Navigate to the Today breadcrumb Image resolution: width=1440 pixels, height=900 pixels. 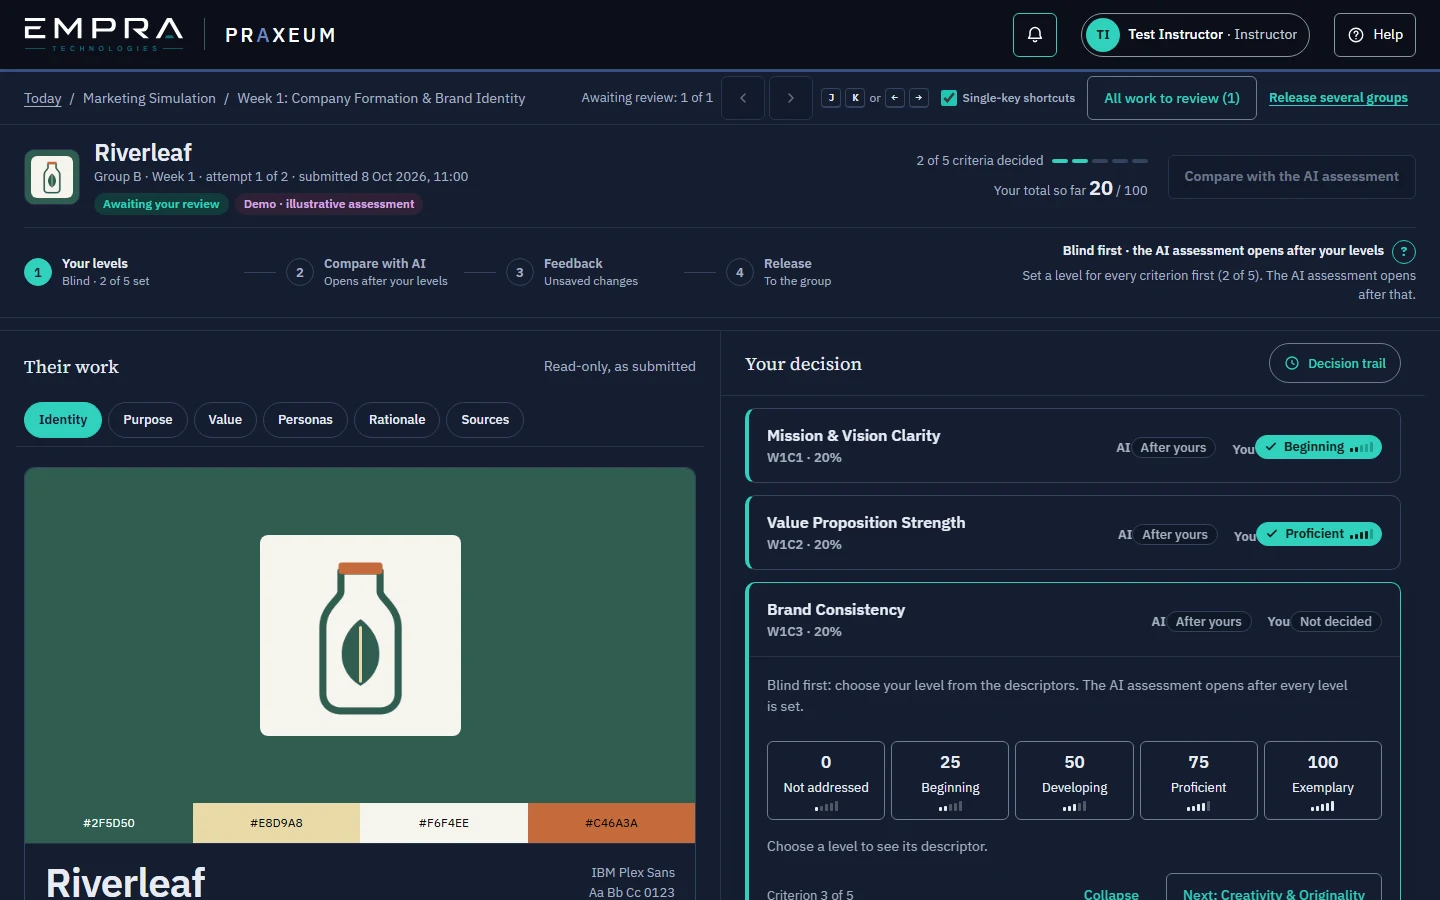coord(43,98)
